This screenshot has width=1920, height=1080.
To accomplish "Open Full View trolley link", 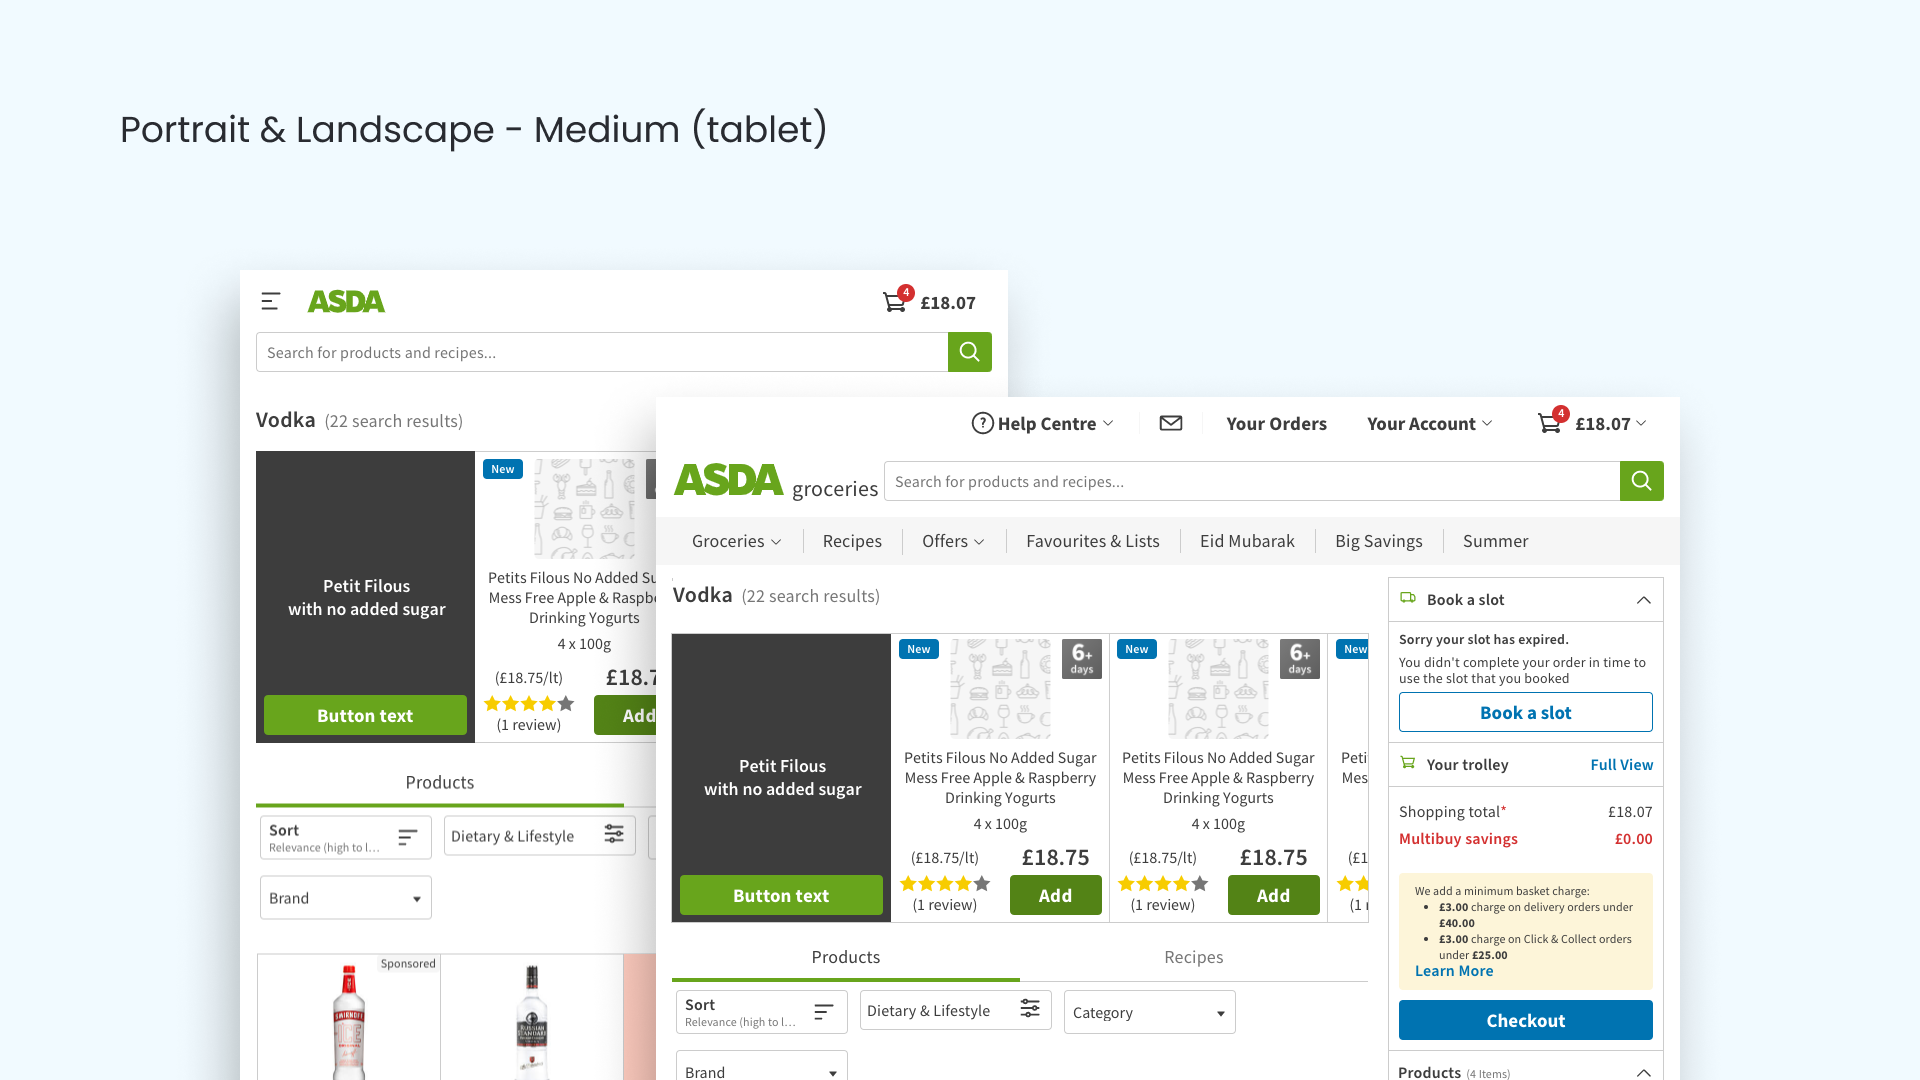I will (1621, 764).
